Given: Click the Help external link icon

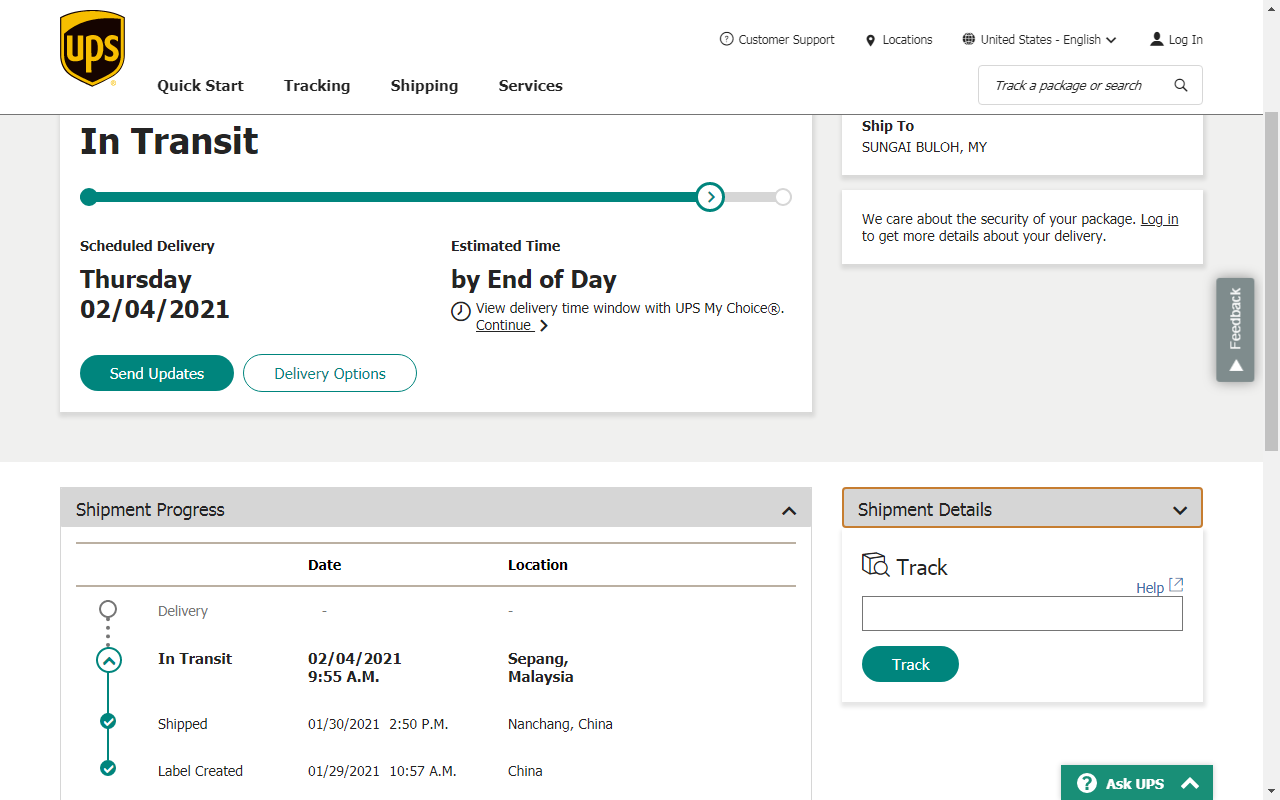Looking at the screenshot, I should click(1176, 585).
